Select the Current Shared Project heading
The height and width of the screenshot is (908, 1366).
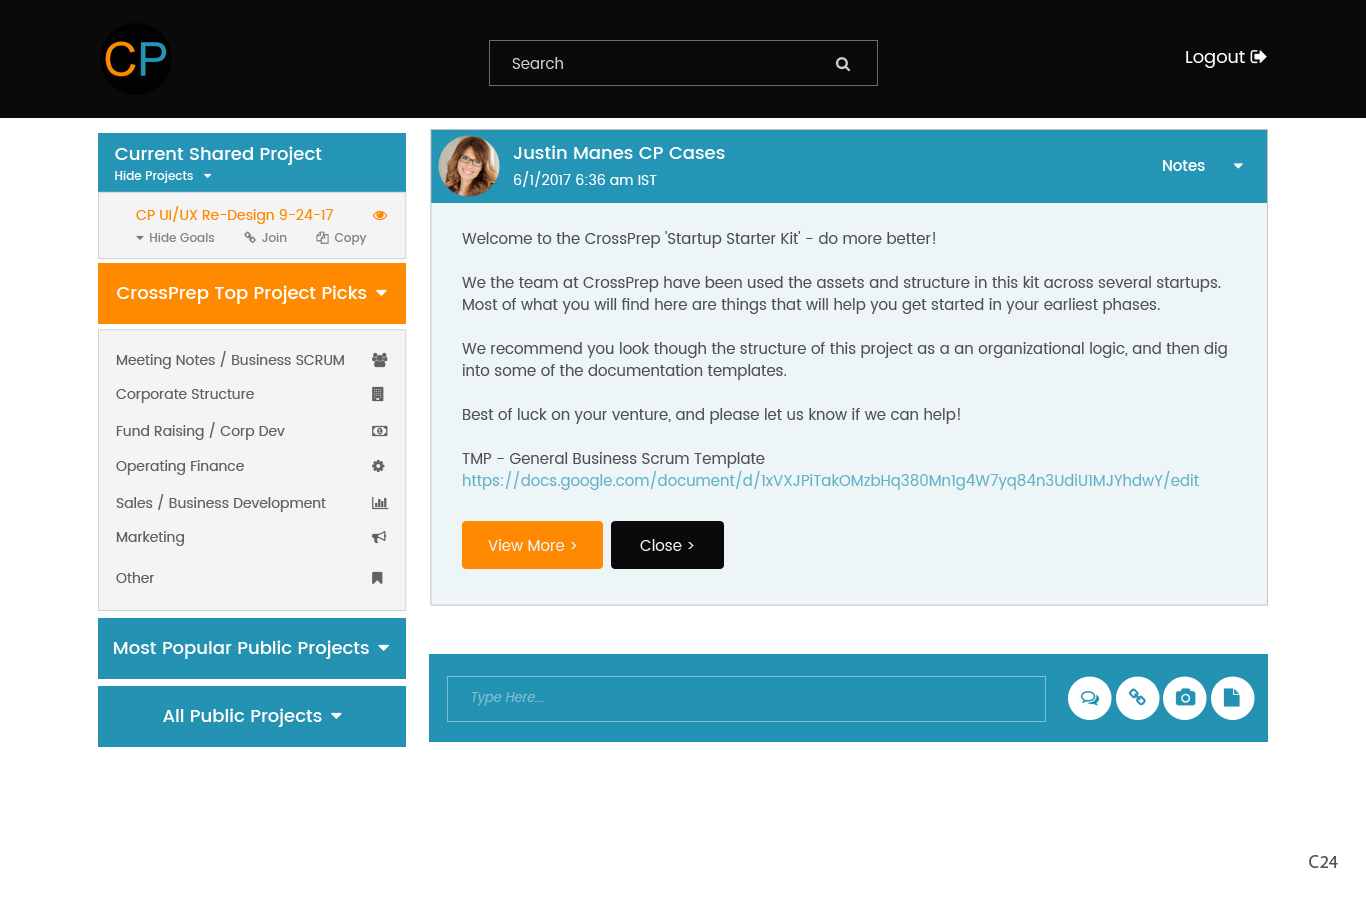pos(218,154)
